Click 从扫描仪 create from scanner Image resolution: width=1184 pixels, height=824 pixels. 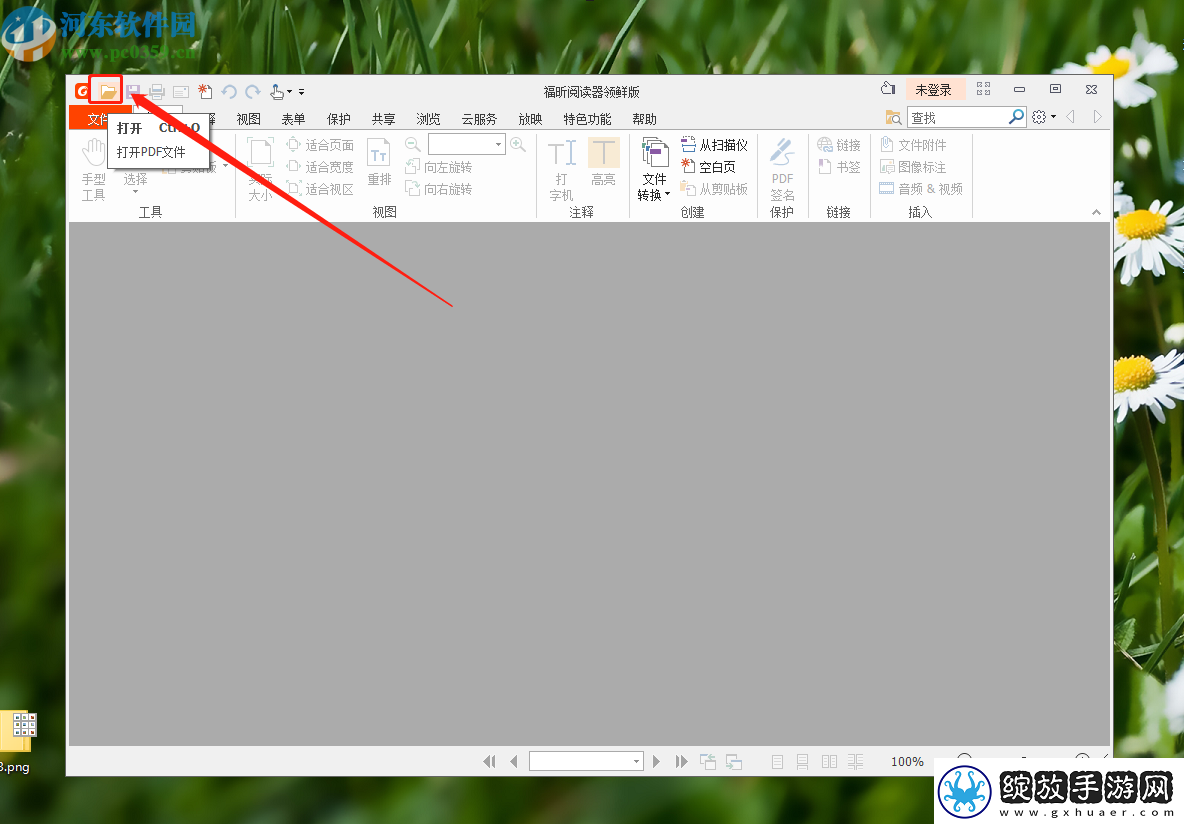(x=714, y=144)
